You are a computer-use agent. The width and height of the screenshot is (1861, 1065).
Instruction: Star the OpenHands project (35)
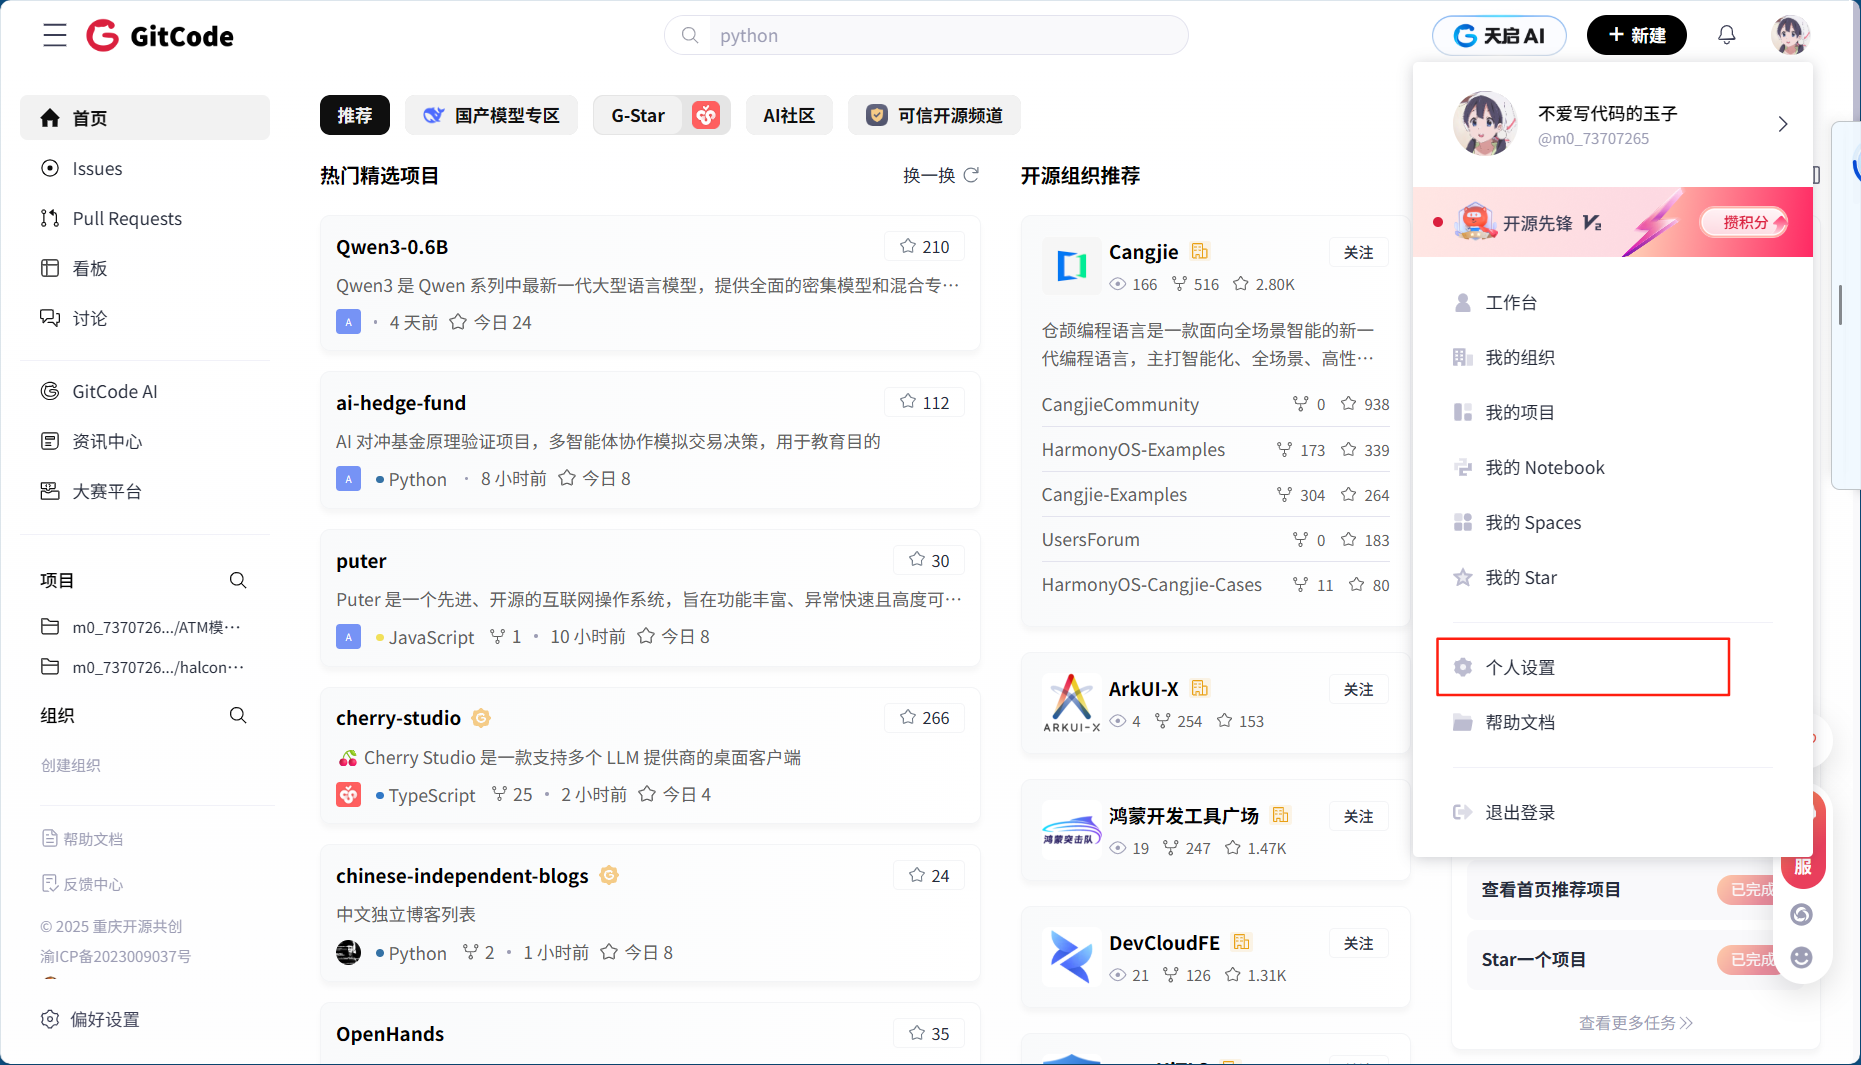pos(929,1033)
